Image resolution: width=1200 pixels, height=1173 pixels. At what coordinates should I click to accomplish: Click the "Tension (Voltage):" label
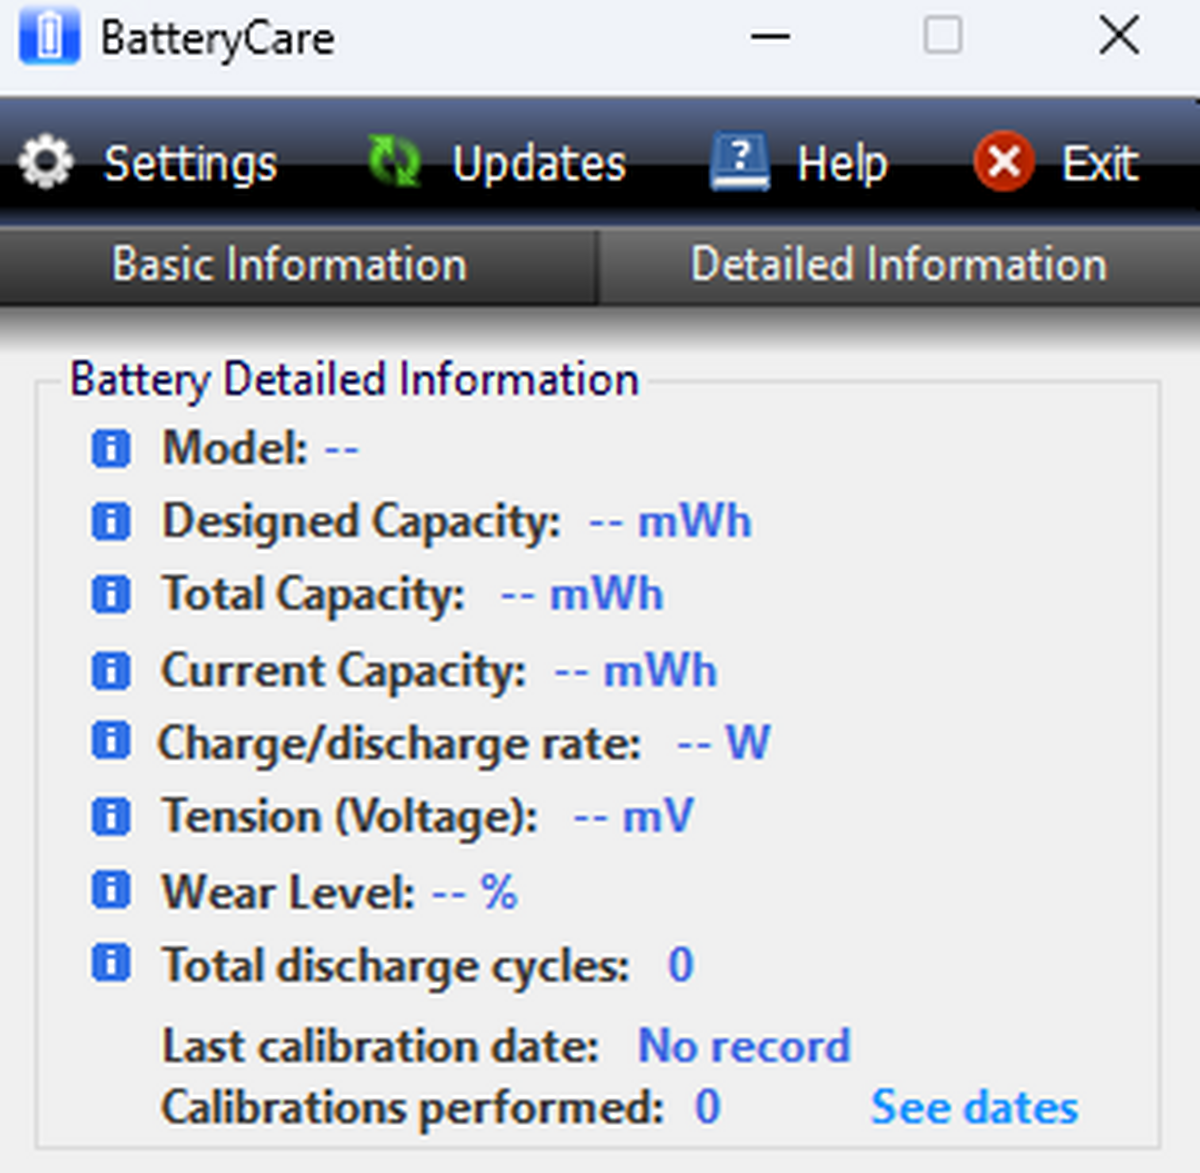click(x=350, y=817)
